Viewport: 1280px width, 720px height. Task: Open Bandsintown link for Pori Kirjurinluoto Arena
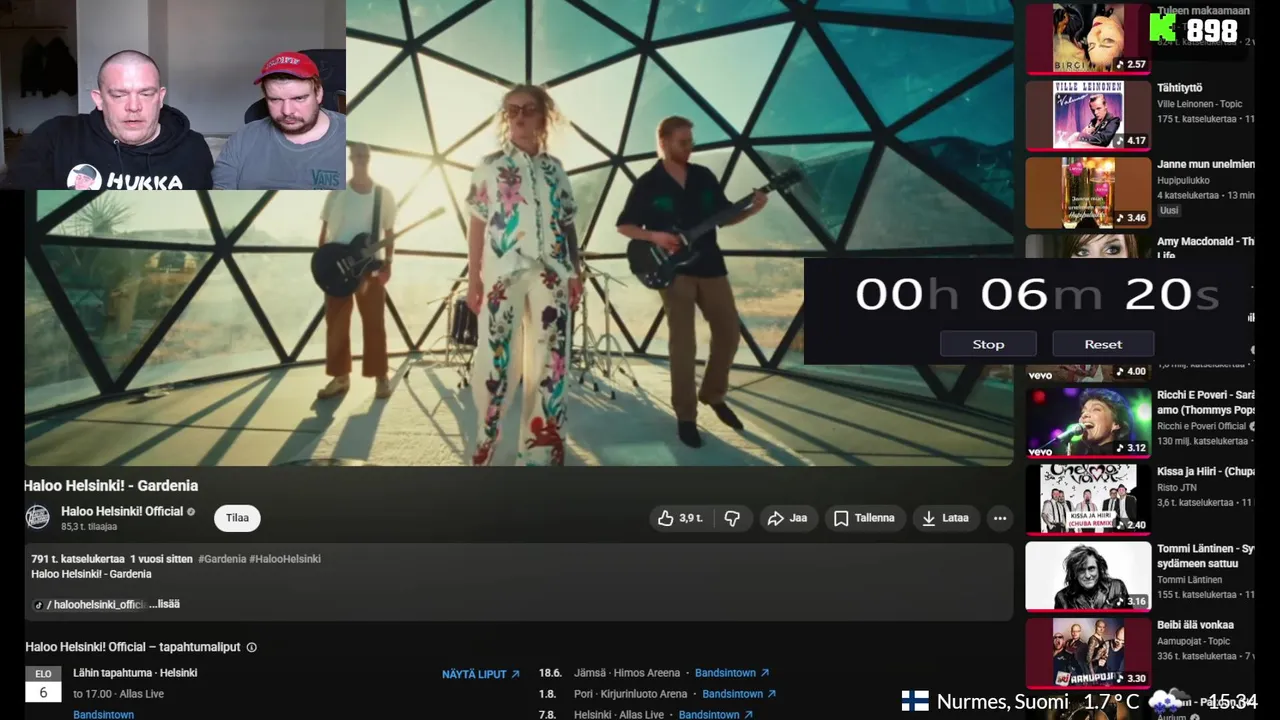point(739,694)
